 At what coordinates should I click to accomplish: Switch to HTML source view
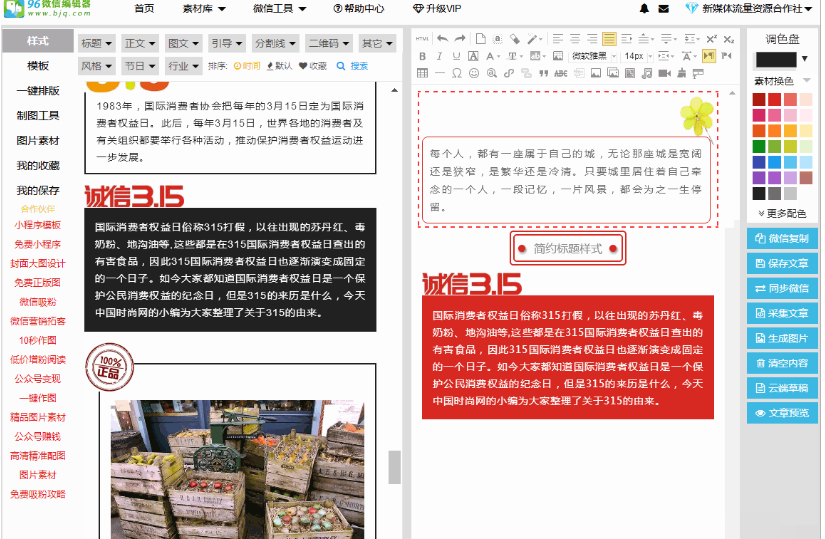422,39
